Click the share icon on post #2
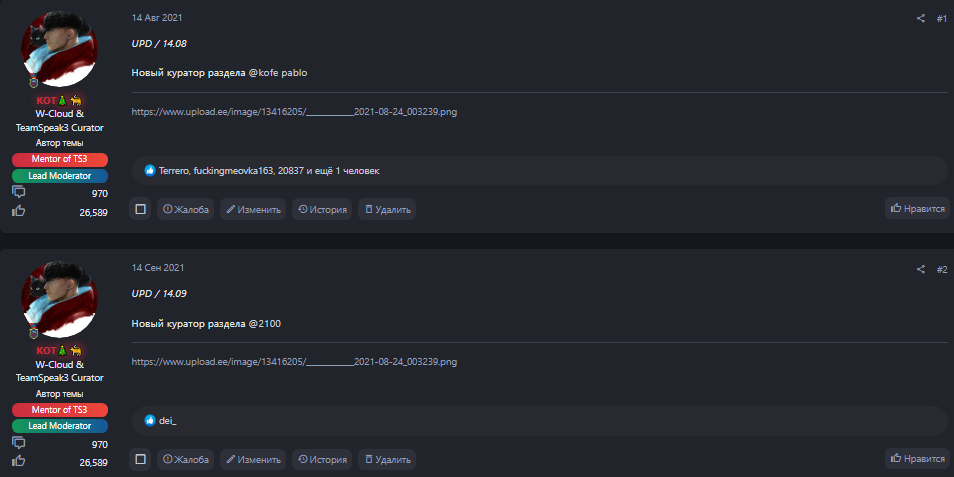 point(921,269)
